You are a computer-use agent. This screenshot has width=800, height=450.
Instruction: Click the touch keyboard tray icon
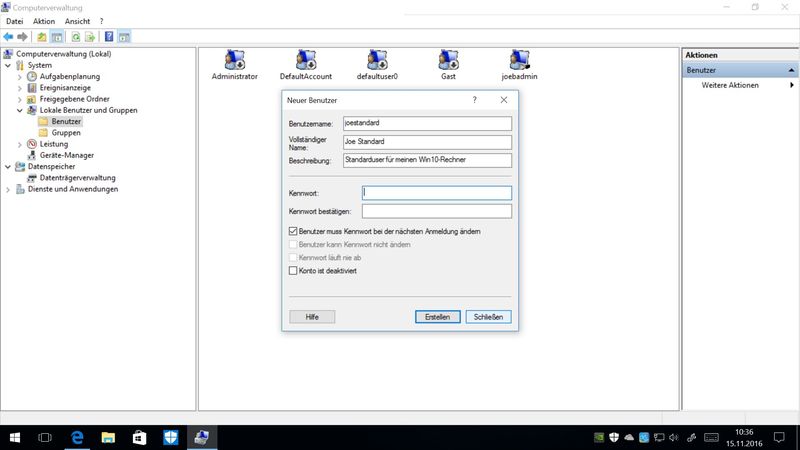pos(711,437)
